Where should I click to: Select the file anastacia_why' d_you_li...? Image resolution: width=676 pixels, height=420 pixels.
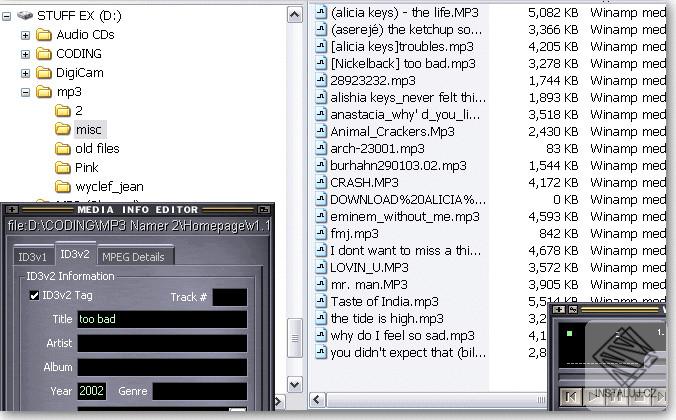pos(405,114)
